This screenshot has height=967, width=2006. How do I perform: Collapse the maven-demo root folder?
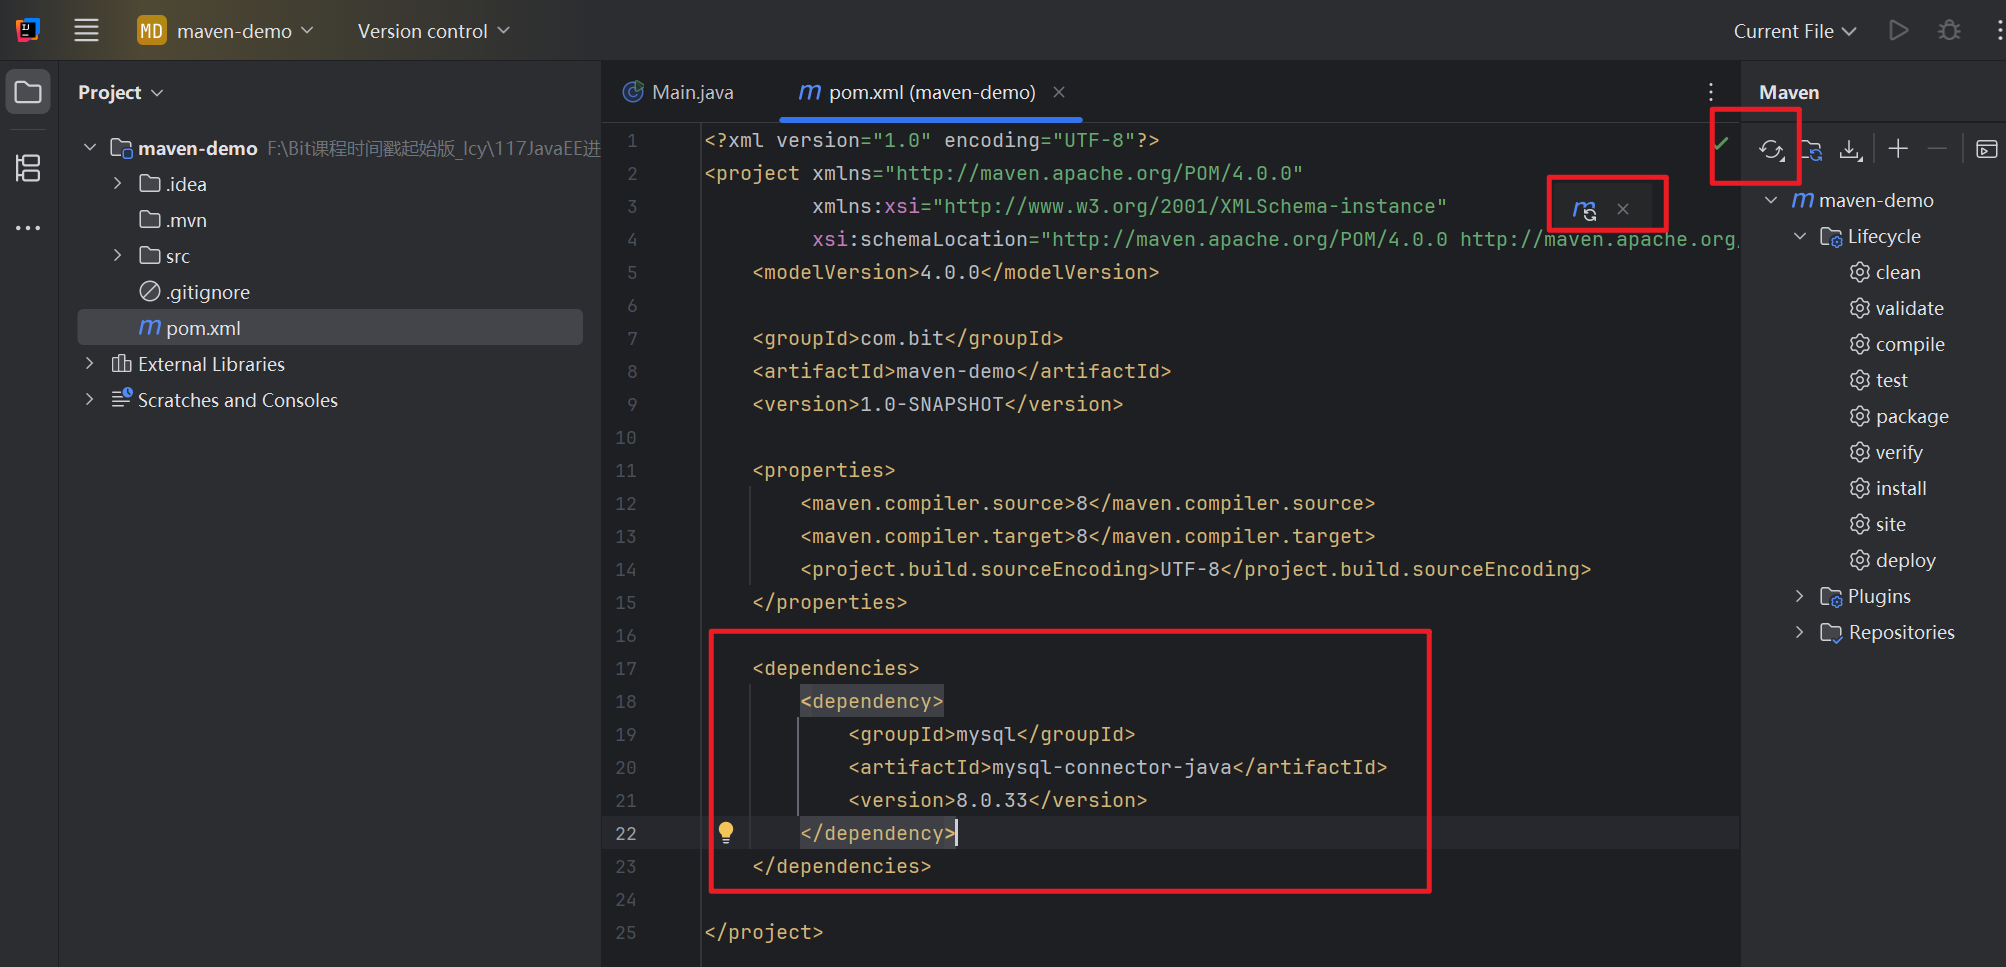[x=90, y=148]
